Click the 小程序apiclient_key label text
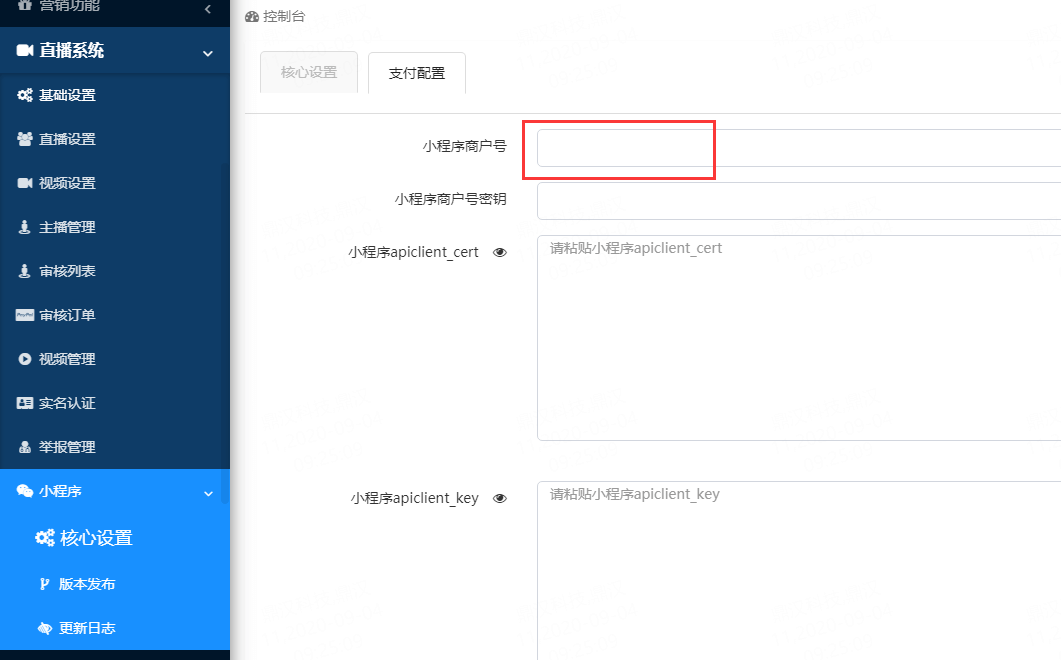 414,498
